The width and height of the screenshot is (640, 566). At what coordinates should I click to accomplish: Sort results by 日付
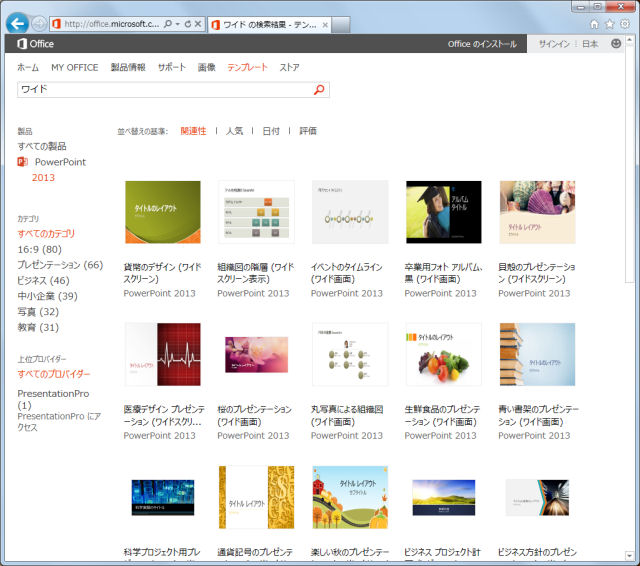tap(271, 131)
